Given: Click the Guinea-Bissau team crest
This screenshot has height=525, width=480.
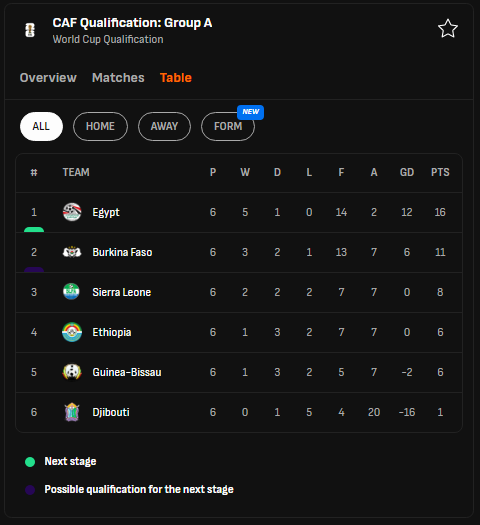Looking at the screenshot, I should point(72,372).
